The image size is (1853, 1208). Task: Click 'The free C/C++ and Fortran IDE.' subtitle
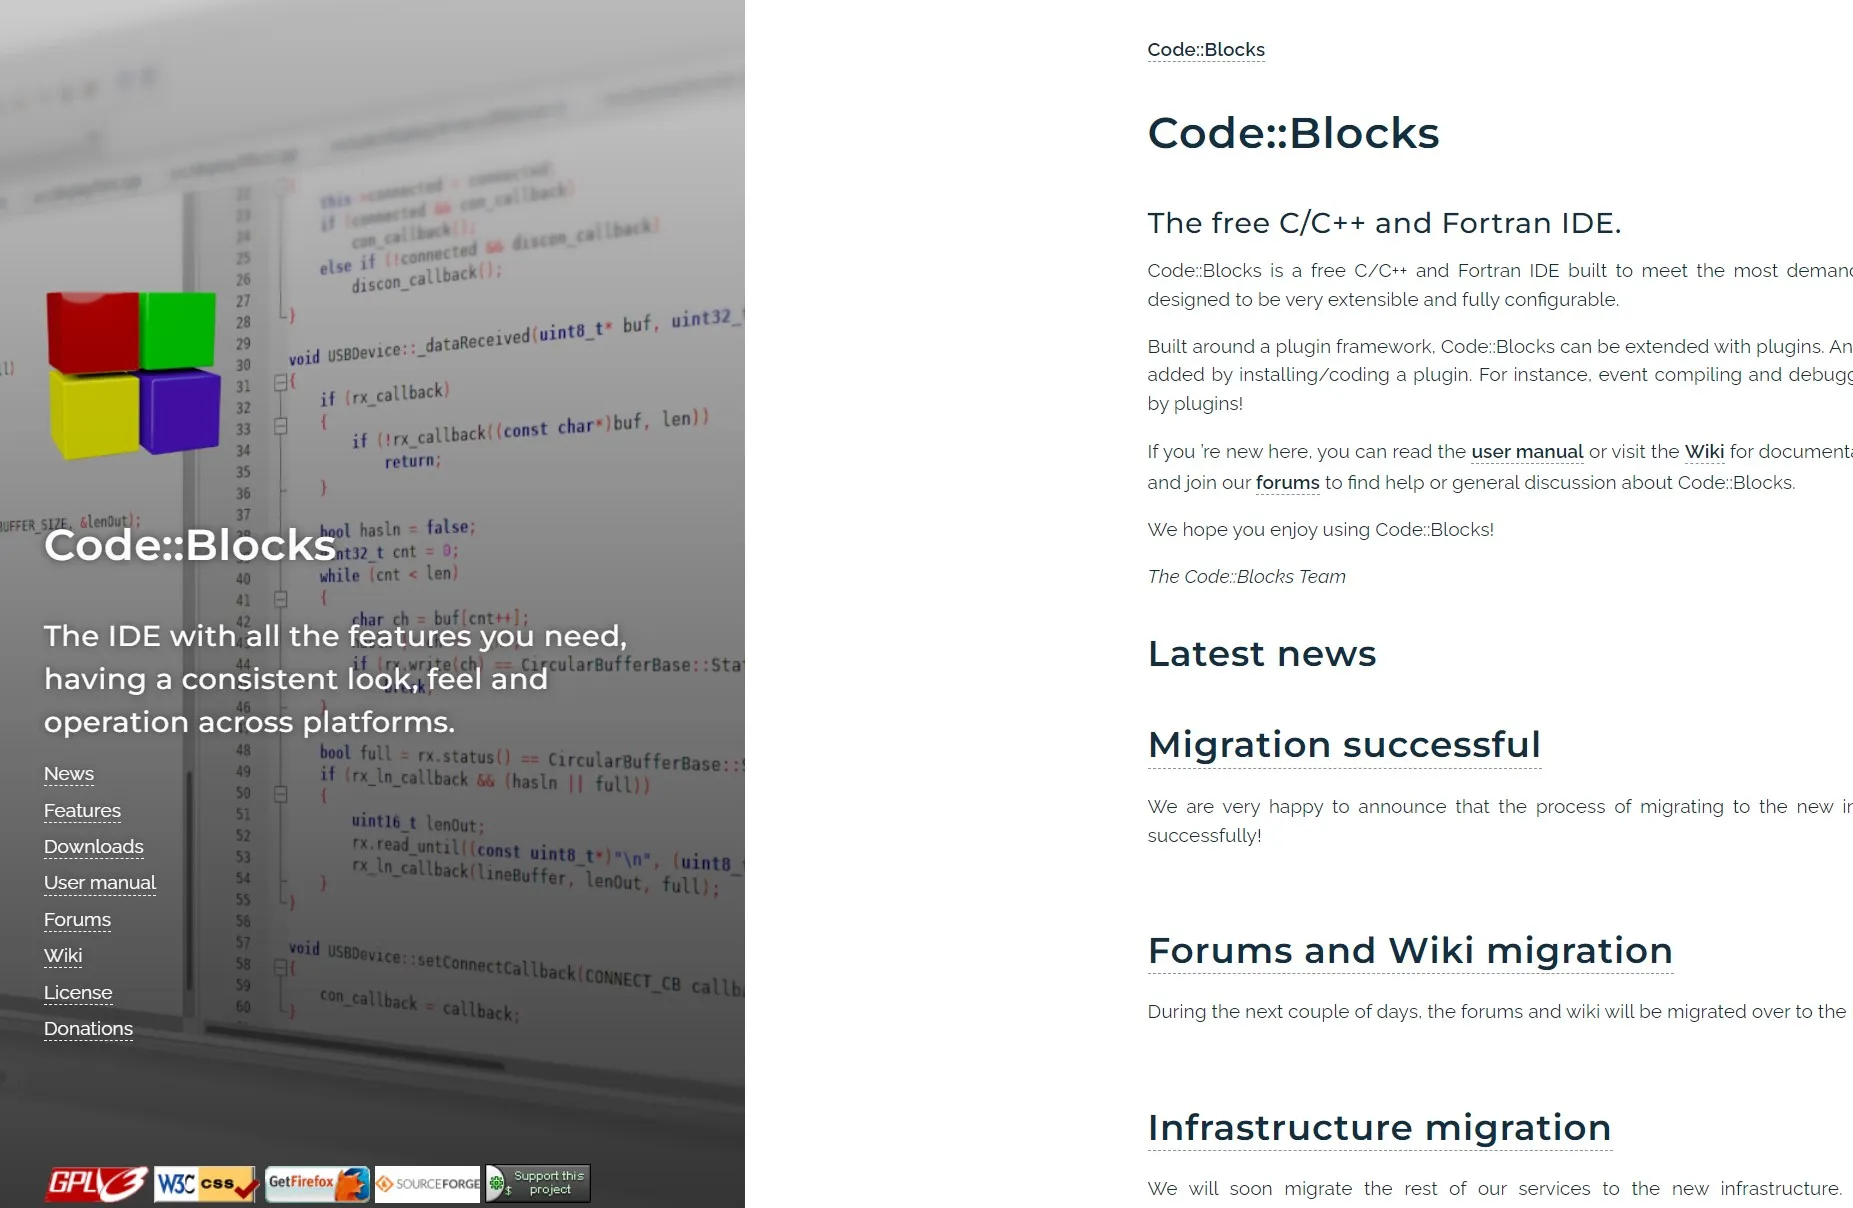coord(1384,223)
